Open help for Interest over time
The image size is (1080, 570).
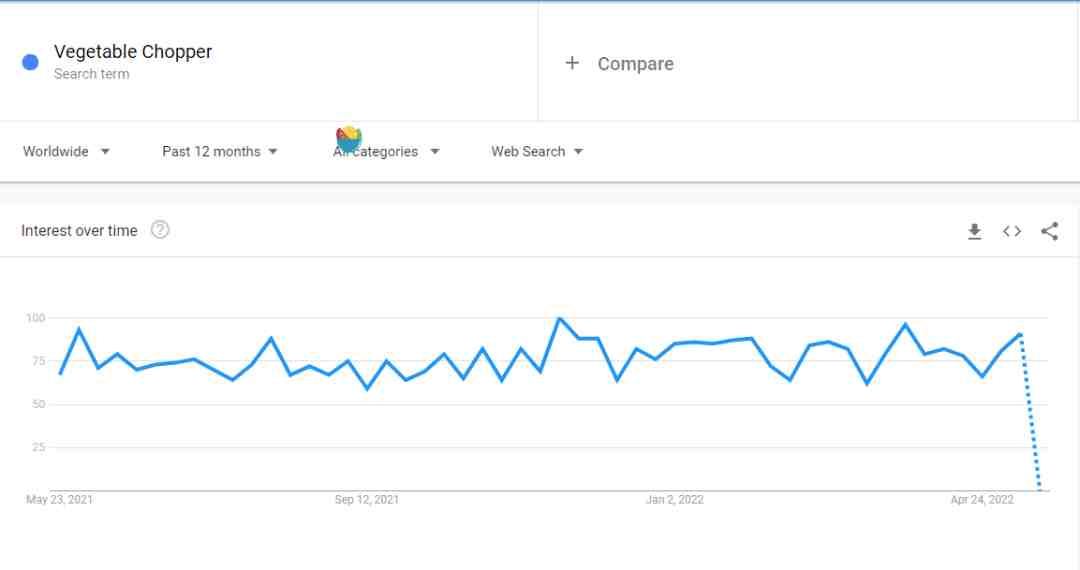tap(160, 230)
